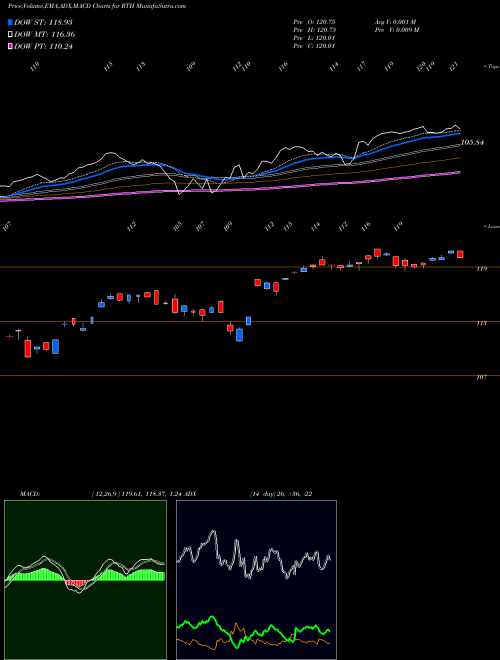The height and width of the screenshot is (660, 500).
Task: Click the 'Pre L: 120.01' value
Action: click(x=314, y=38)
